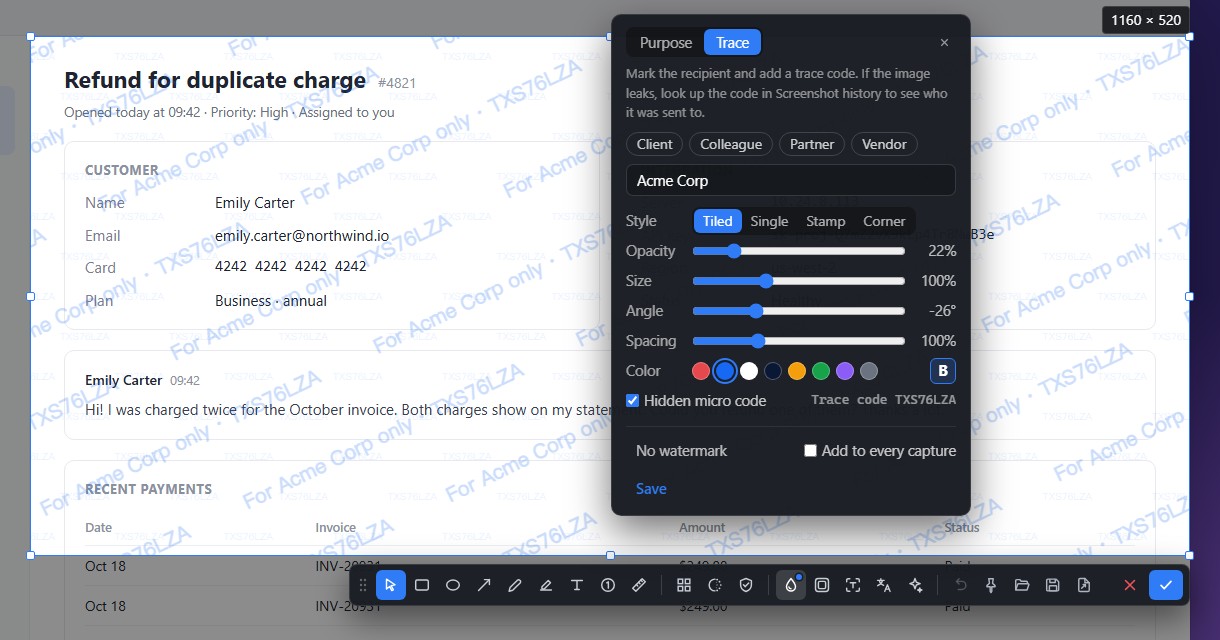1220x640 pixels.
Task: Set watermark style to Tiled
Action: [718, 221]
